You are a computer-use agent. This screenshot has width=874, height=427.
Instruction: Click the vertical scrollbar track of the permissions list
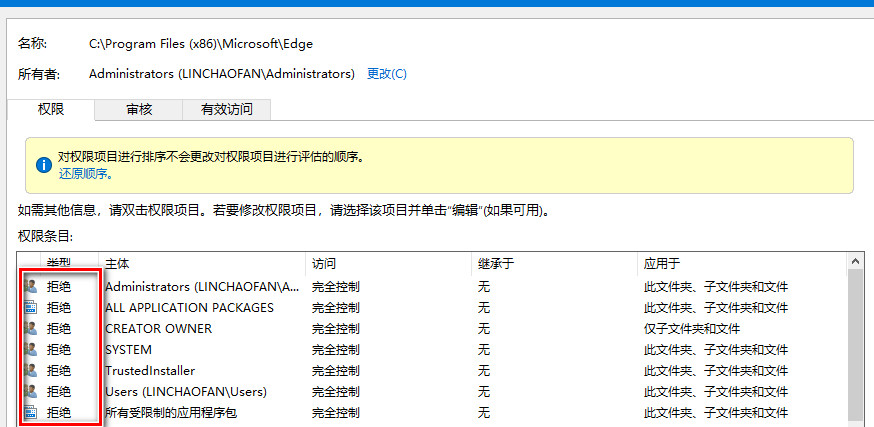pyautogui.click(x=857, y=350)
